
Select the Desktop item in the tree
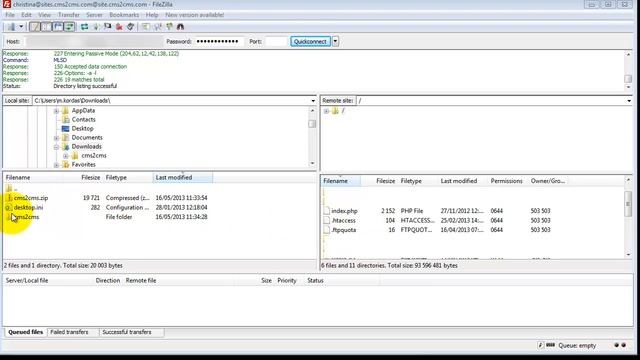pyautogui.click(x=82, y=129)
